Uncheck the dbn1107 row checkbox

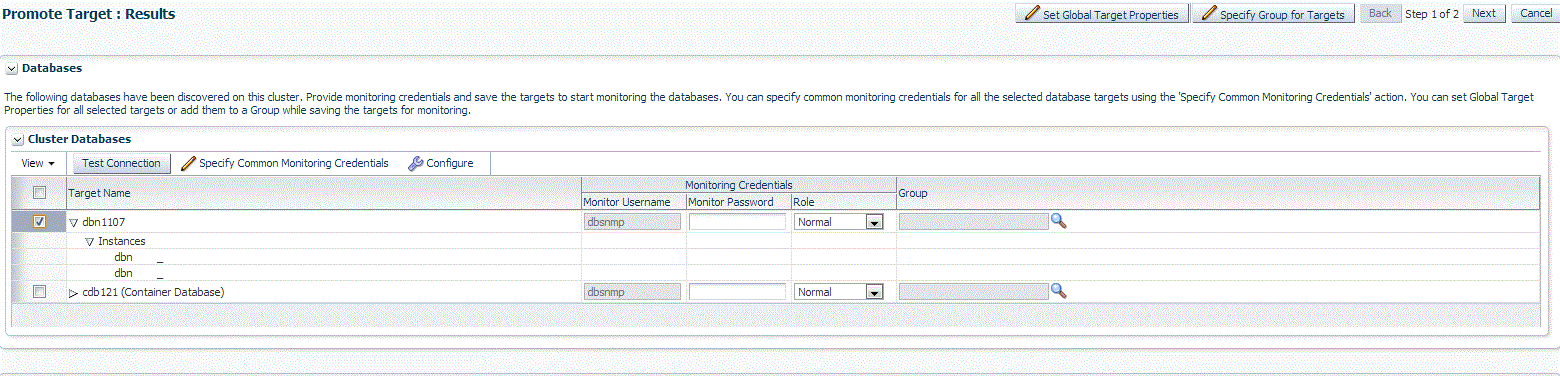pyautogui.click(x=39, y=222)
